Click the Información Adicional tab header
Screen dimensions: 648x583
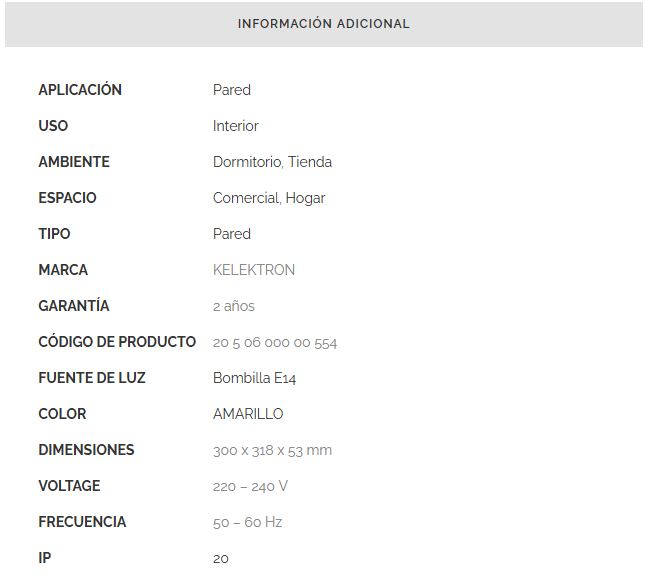coord(323,24)
